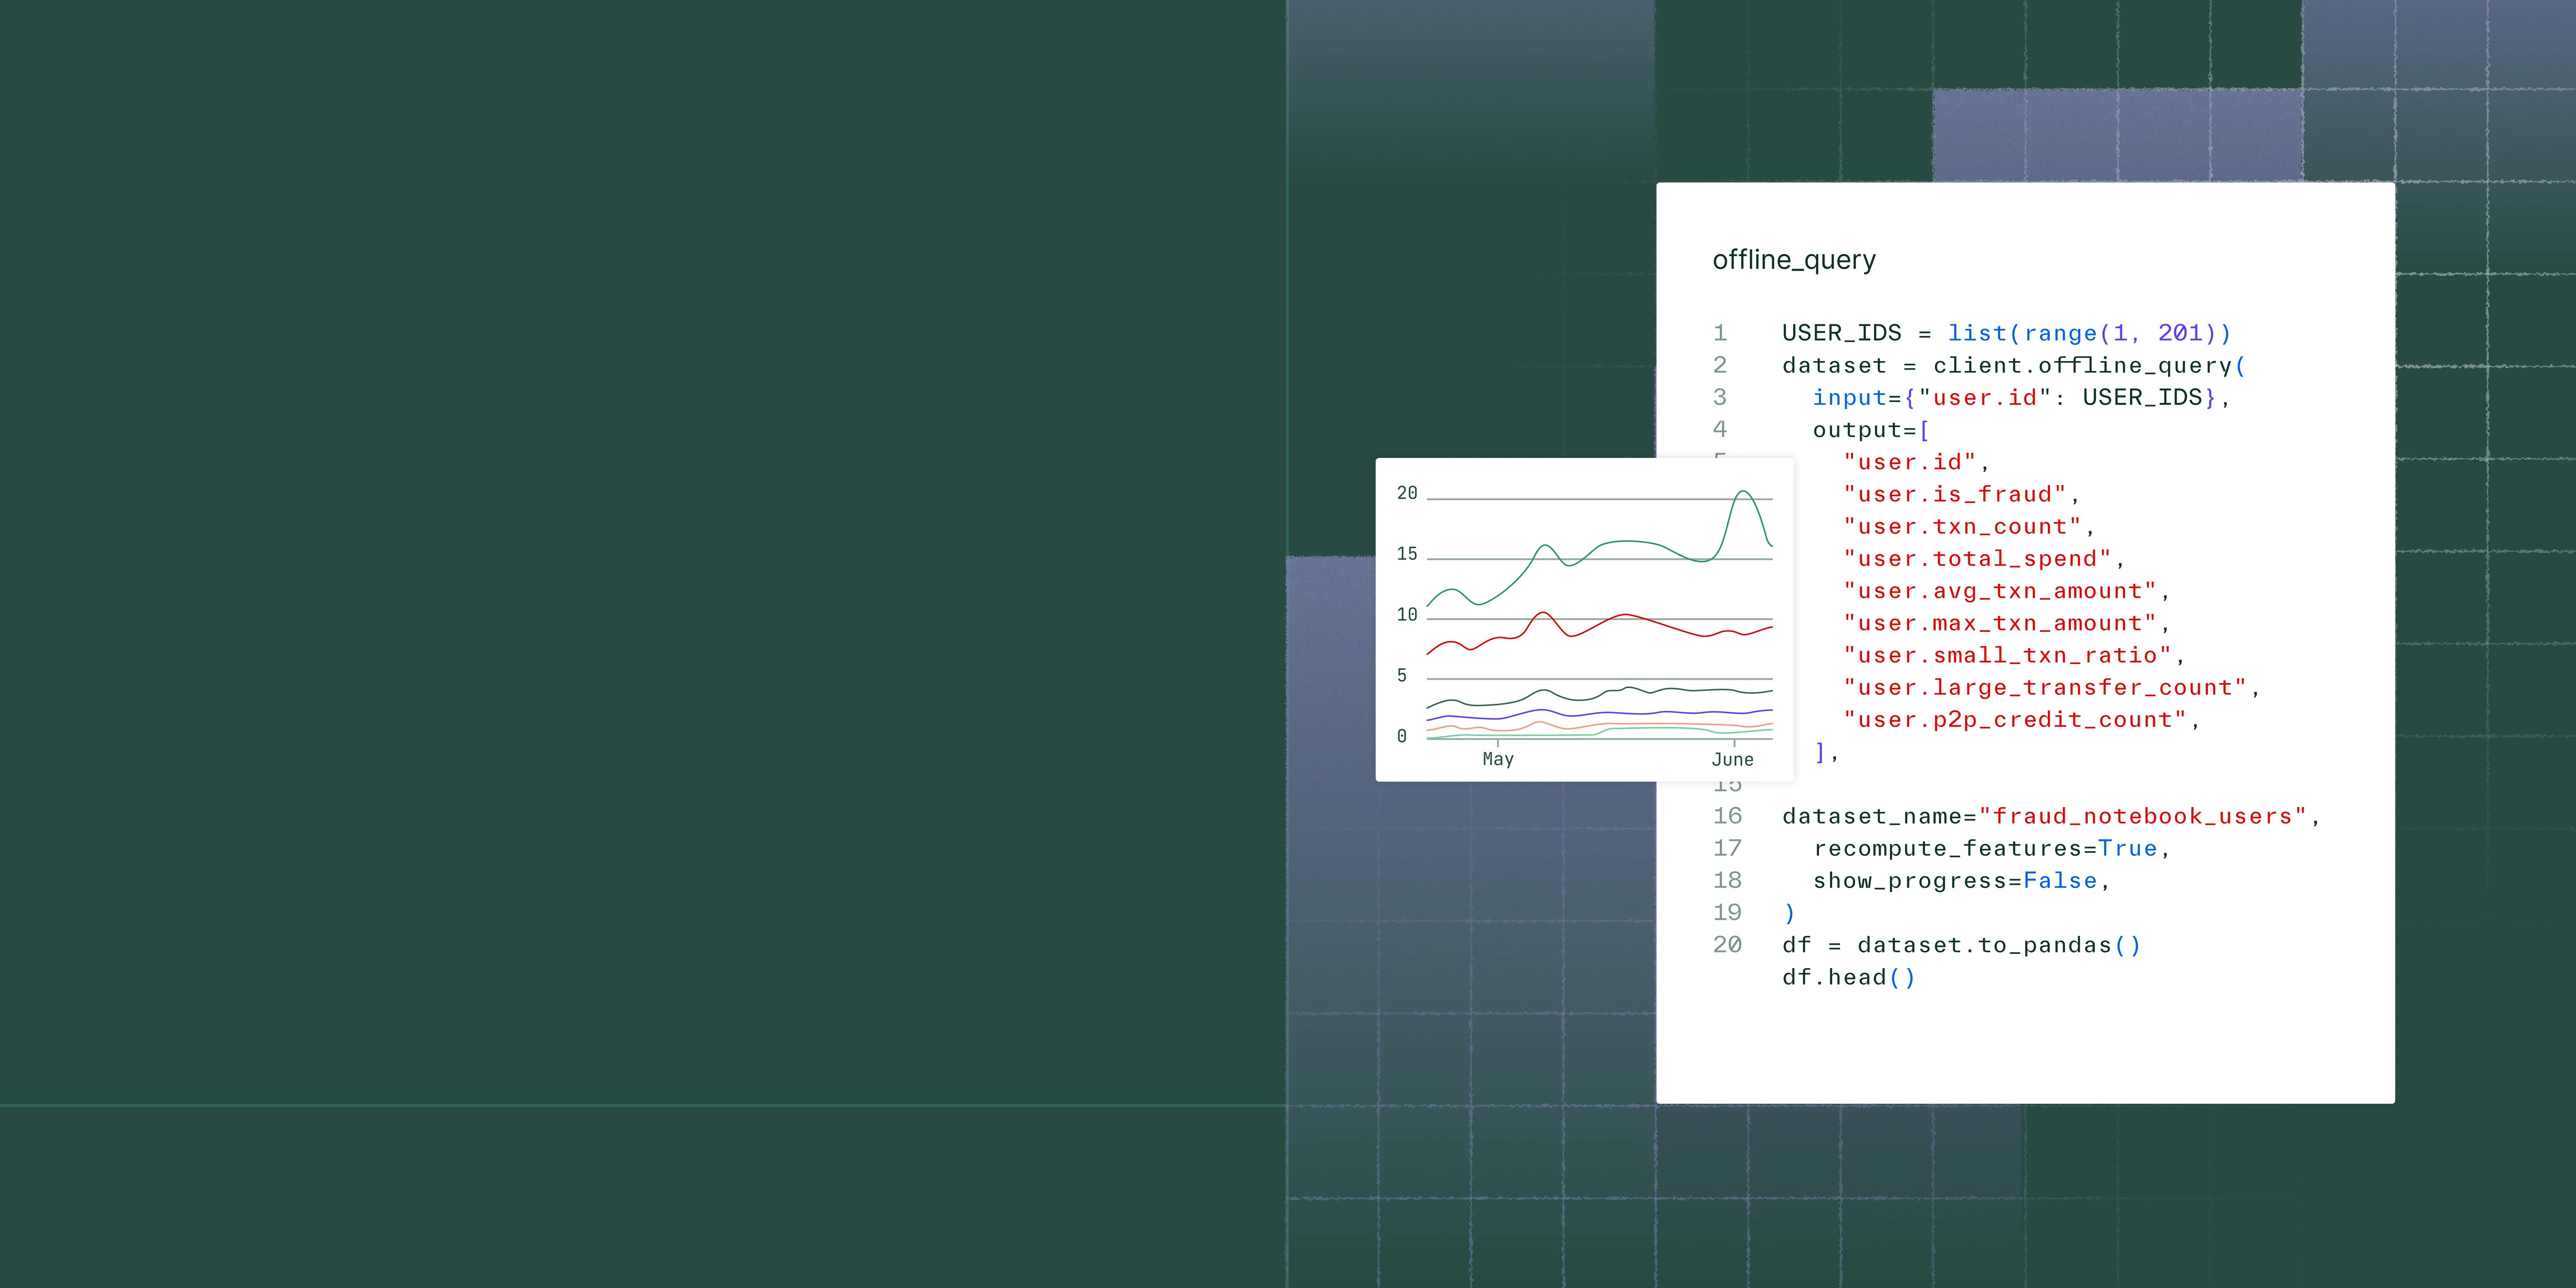
Task: Click the chart's y-axis label 20
Action: pos(1407,493)
